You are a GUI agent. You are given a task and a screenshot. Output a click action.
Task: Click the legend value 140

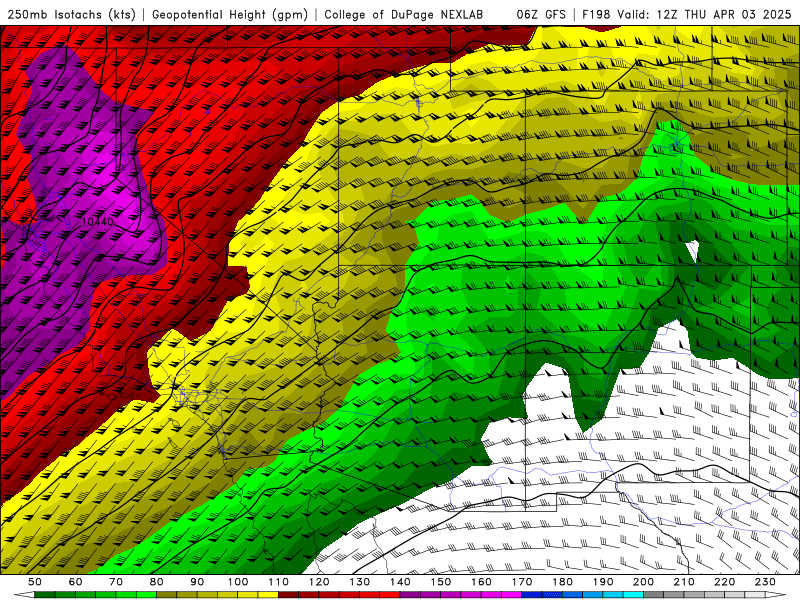click(x=400, y=582)
